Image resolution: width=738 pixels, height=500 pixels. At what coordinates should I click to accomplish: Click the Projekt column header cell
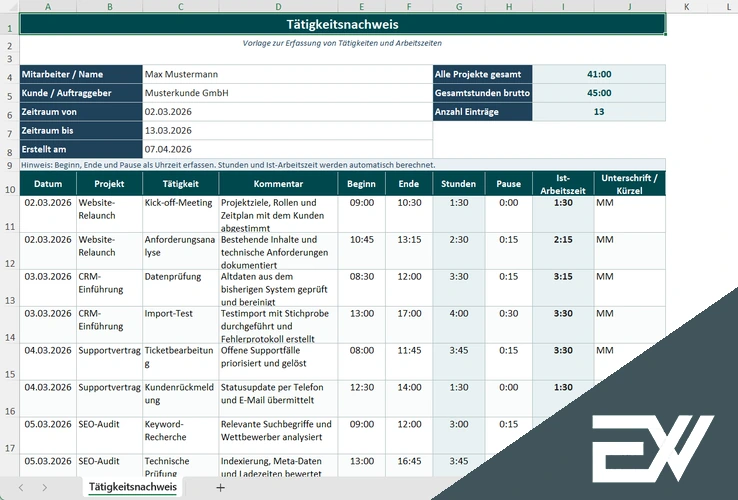point(109,184)
